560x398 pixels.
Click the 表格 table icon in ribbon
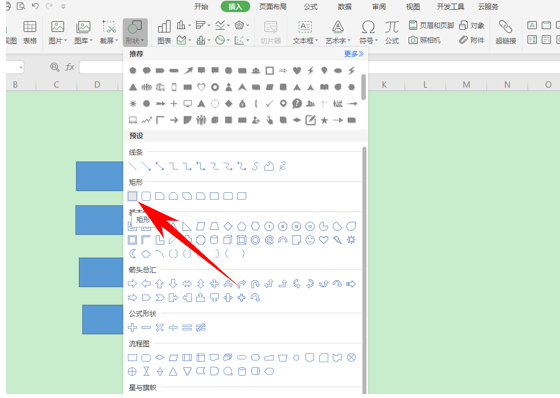coord(30,32)
